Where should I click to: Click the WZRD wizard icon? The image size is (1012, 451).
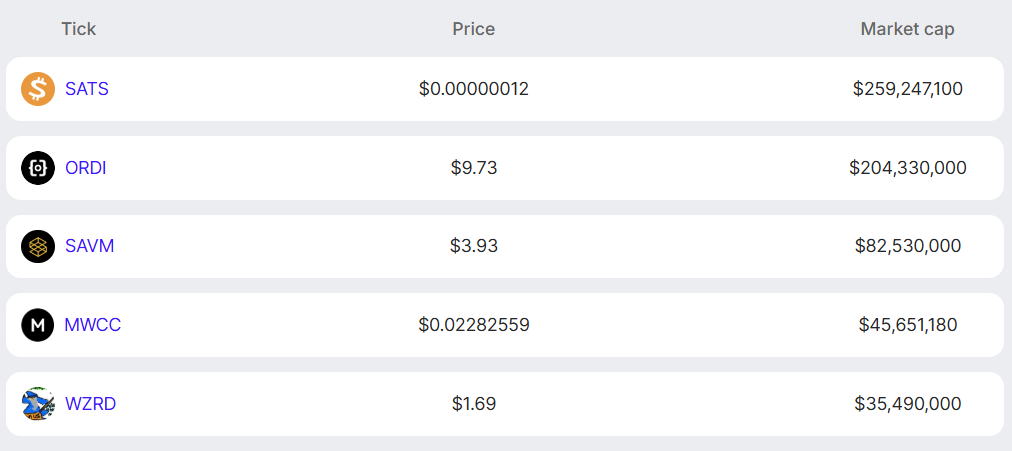coord(38,404)
